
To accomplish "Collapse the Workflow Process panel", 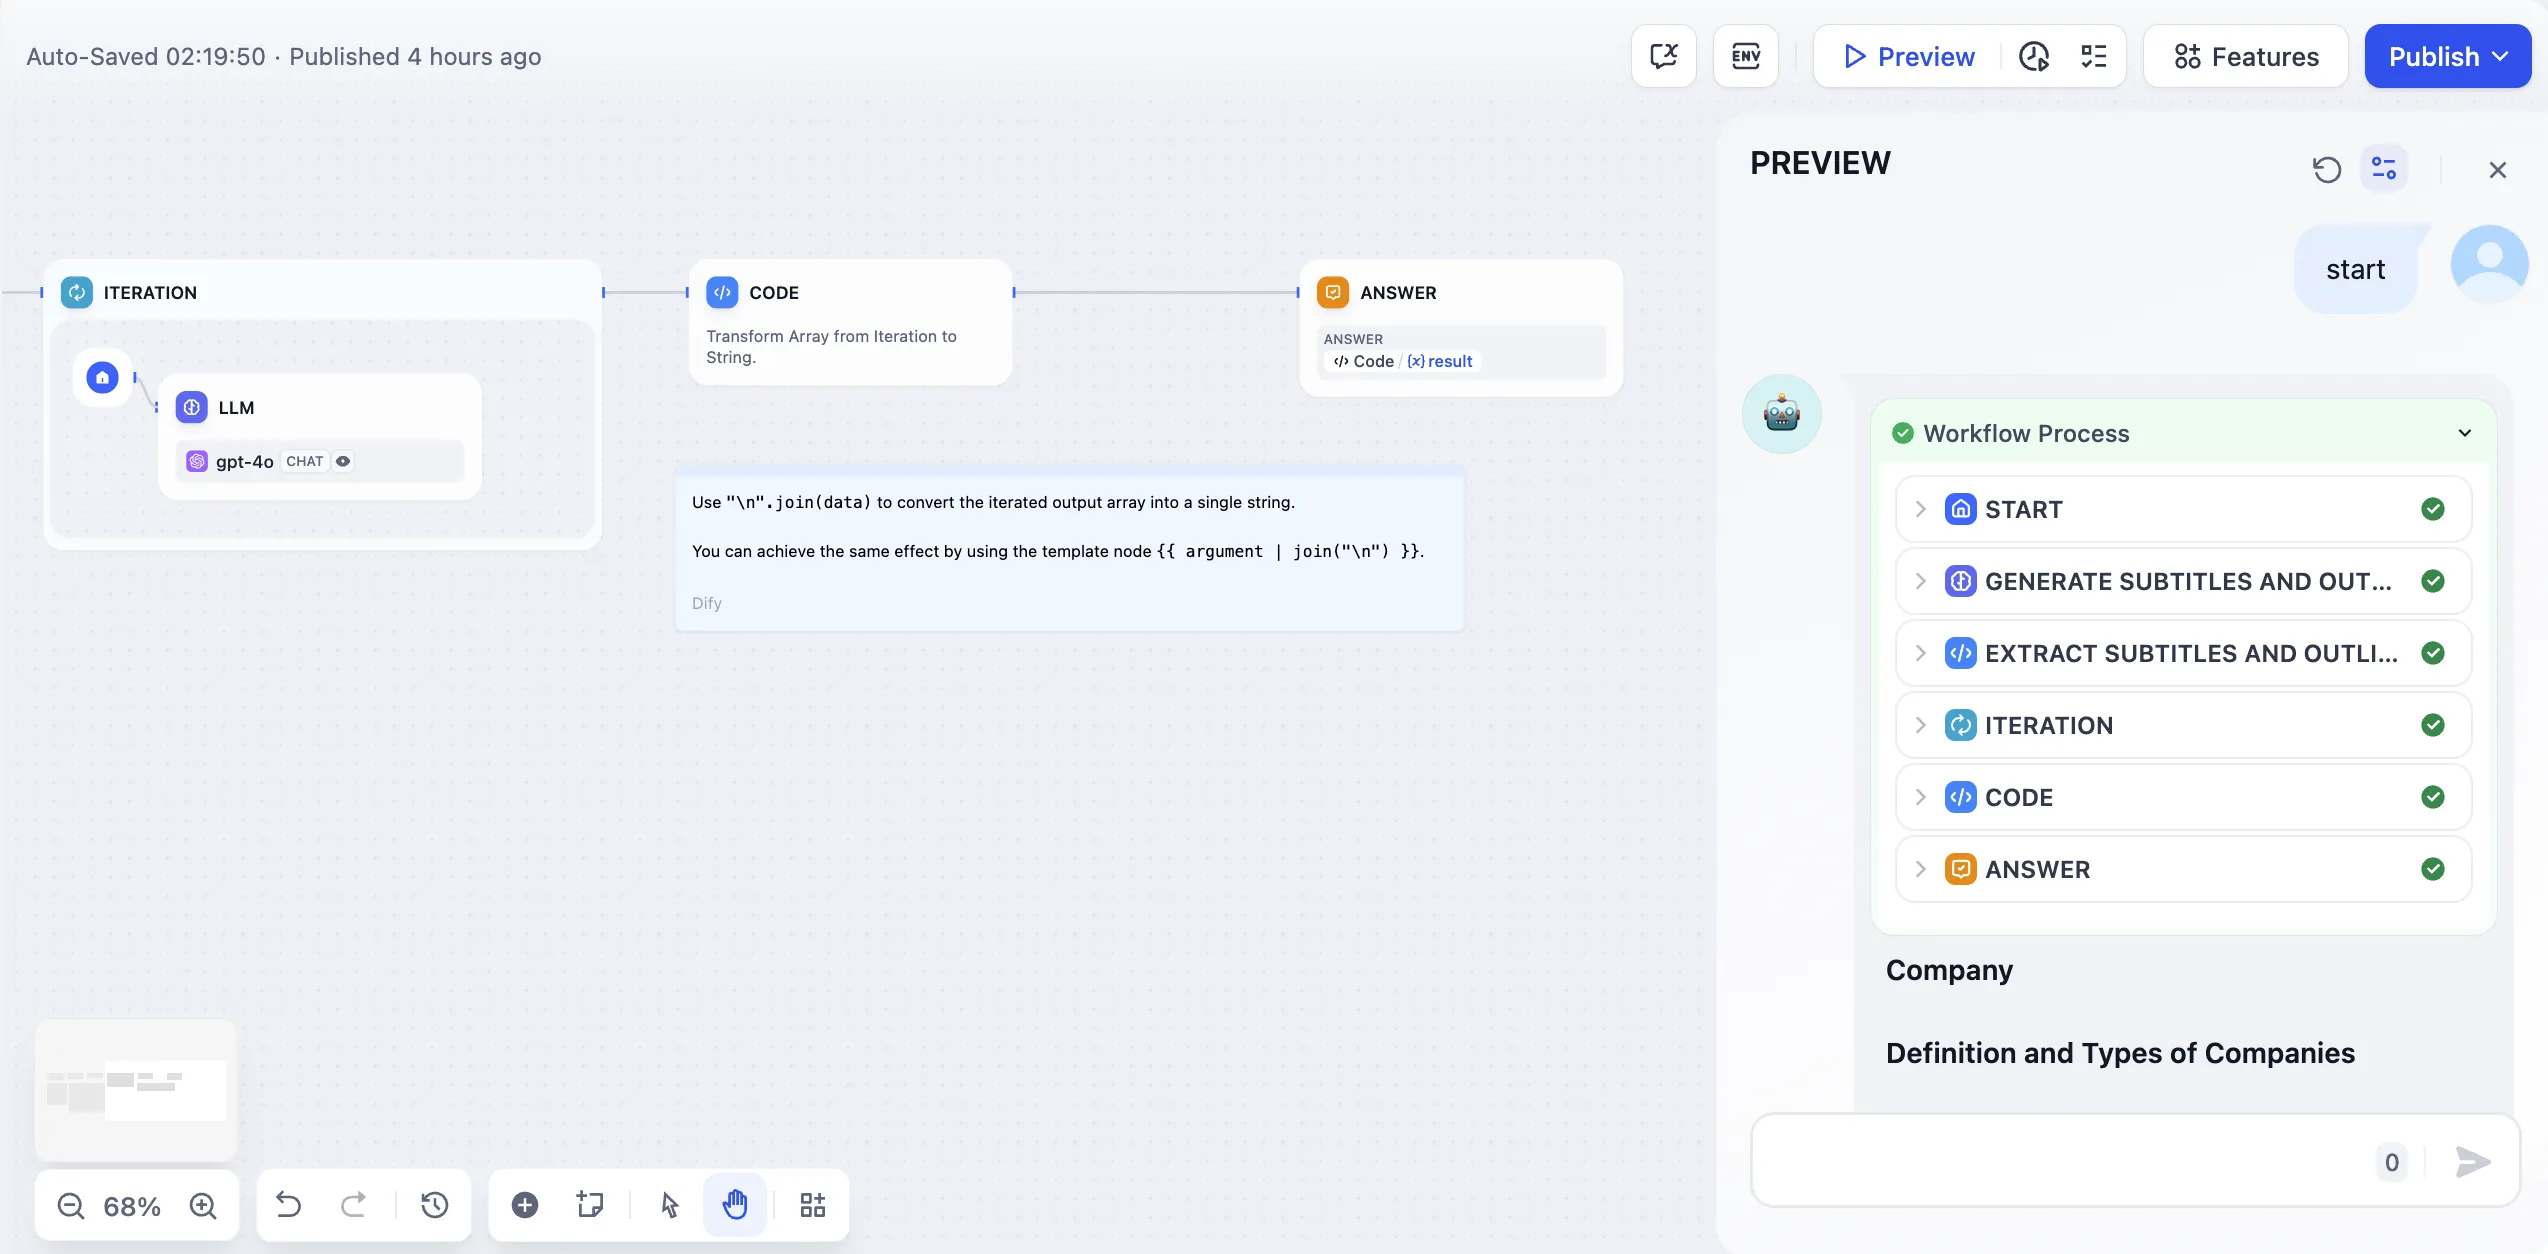I will [x=2464, y=433].
